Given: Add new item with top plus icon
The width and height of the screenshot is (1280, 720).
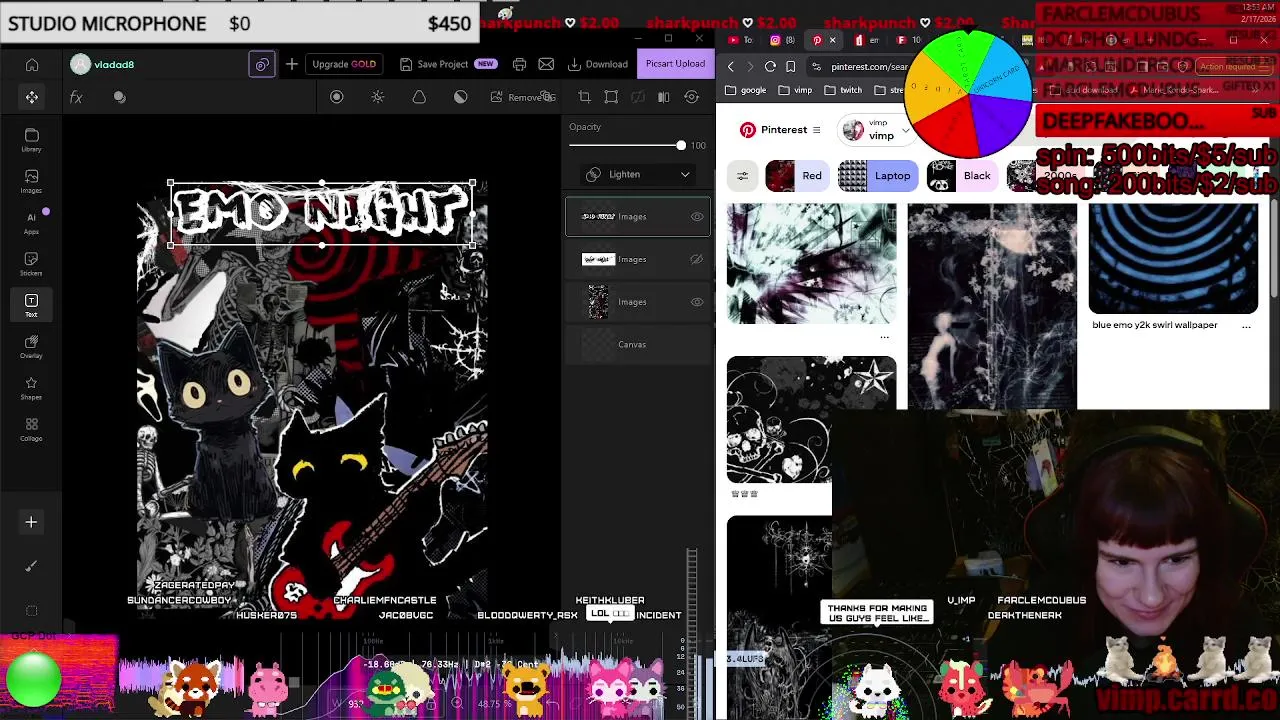Looking at the screenshot, I should (291, 65).
